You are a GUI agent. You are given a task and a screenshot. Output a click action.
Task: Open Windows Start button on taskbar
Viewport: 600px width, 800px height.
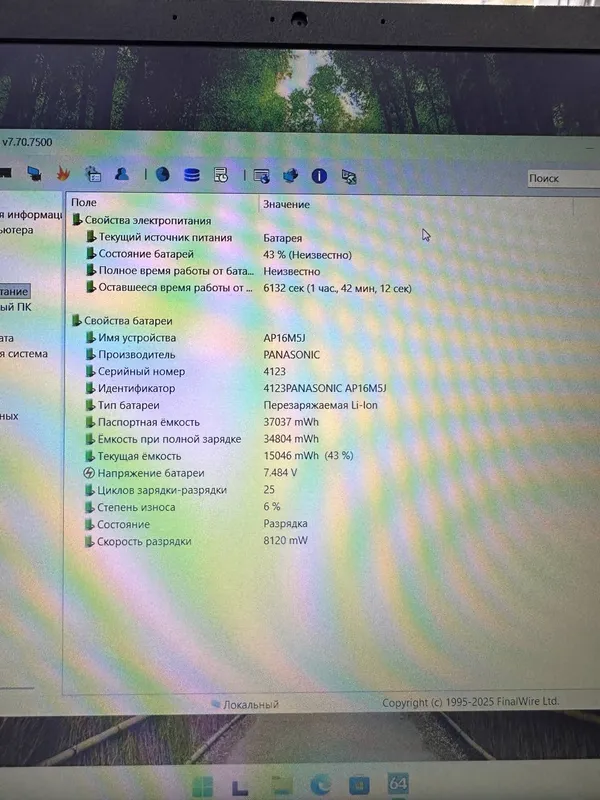click(x=203, y=786)
